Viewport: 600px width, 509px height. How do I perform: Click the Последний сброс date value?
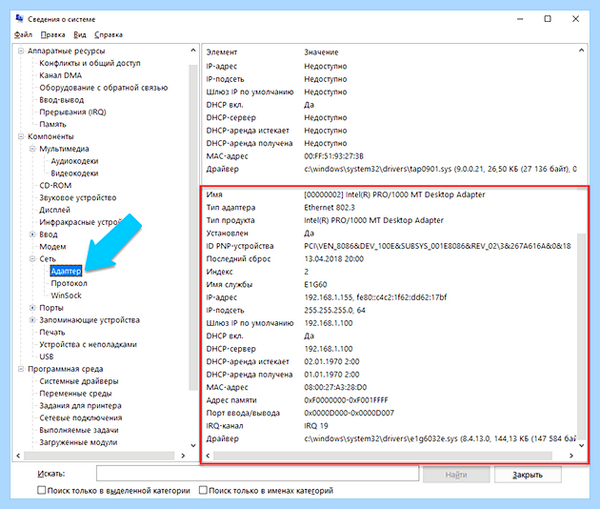334,259
